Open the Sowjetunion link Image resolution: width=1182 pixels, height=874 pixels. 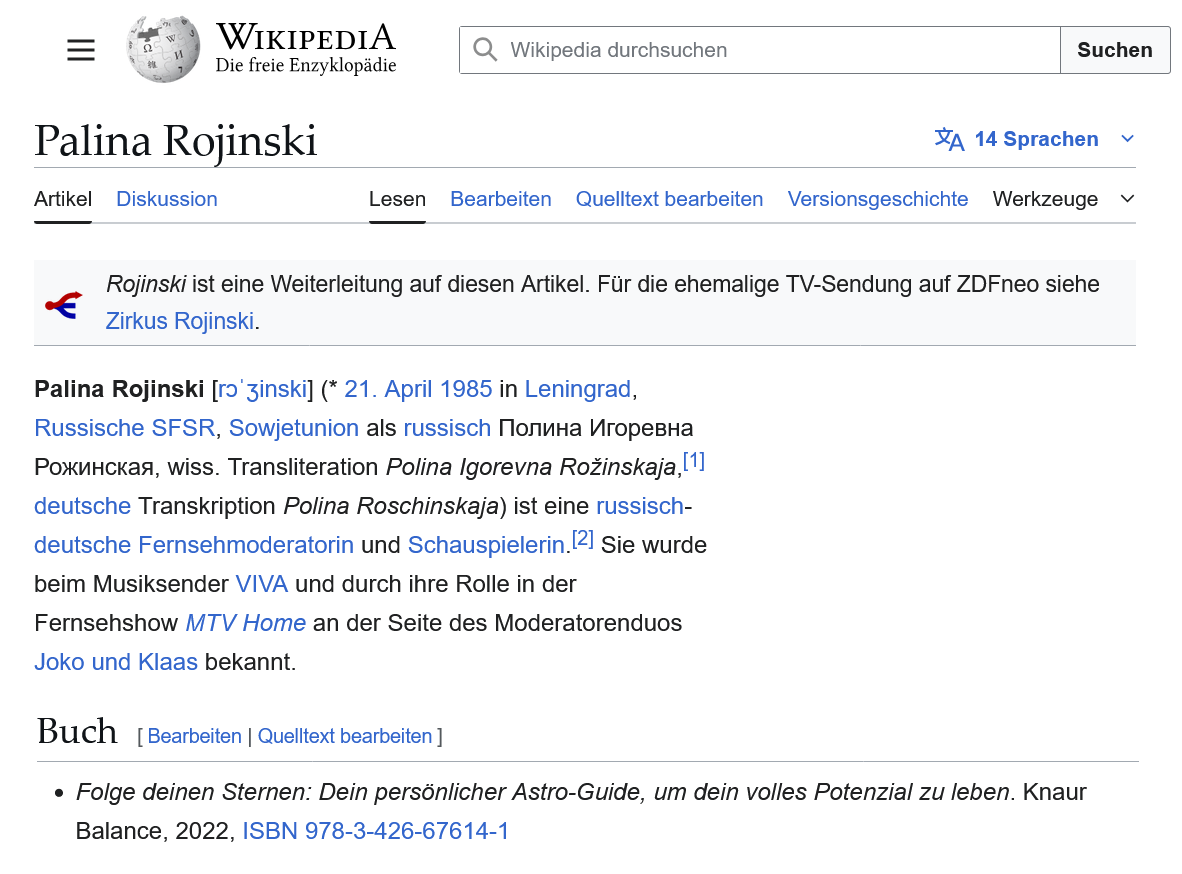pos(294,428)
